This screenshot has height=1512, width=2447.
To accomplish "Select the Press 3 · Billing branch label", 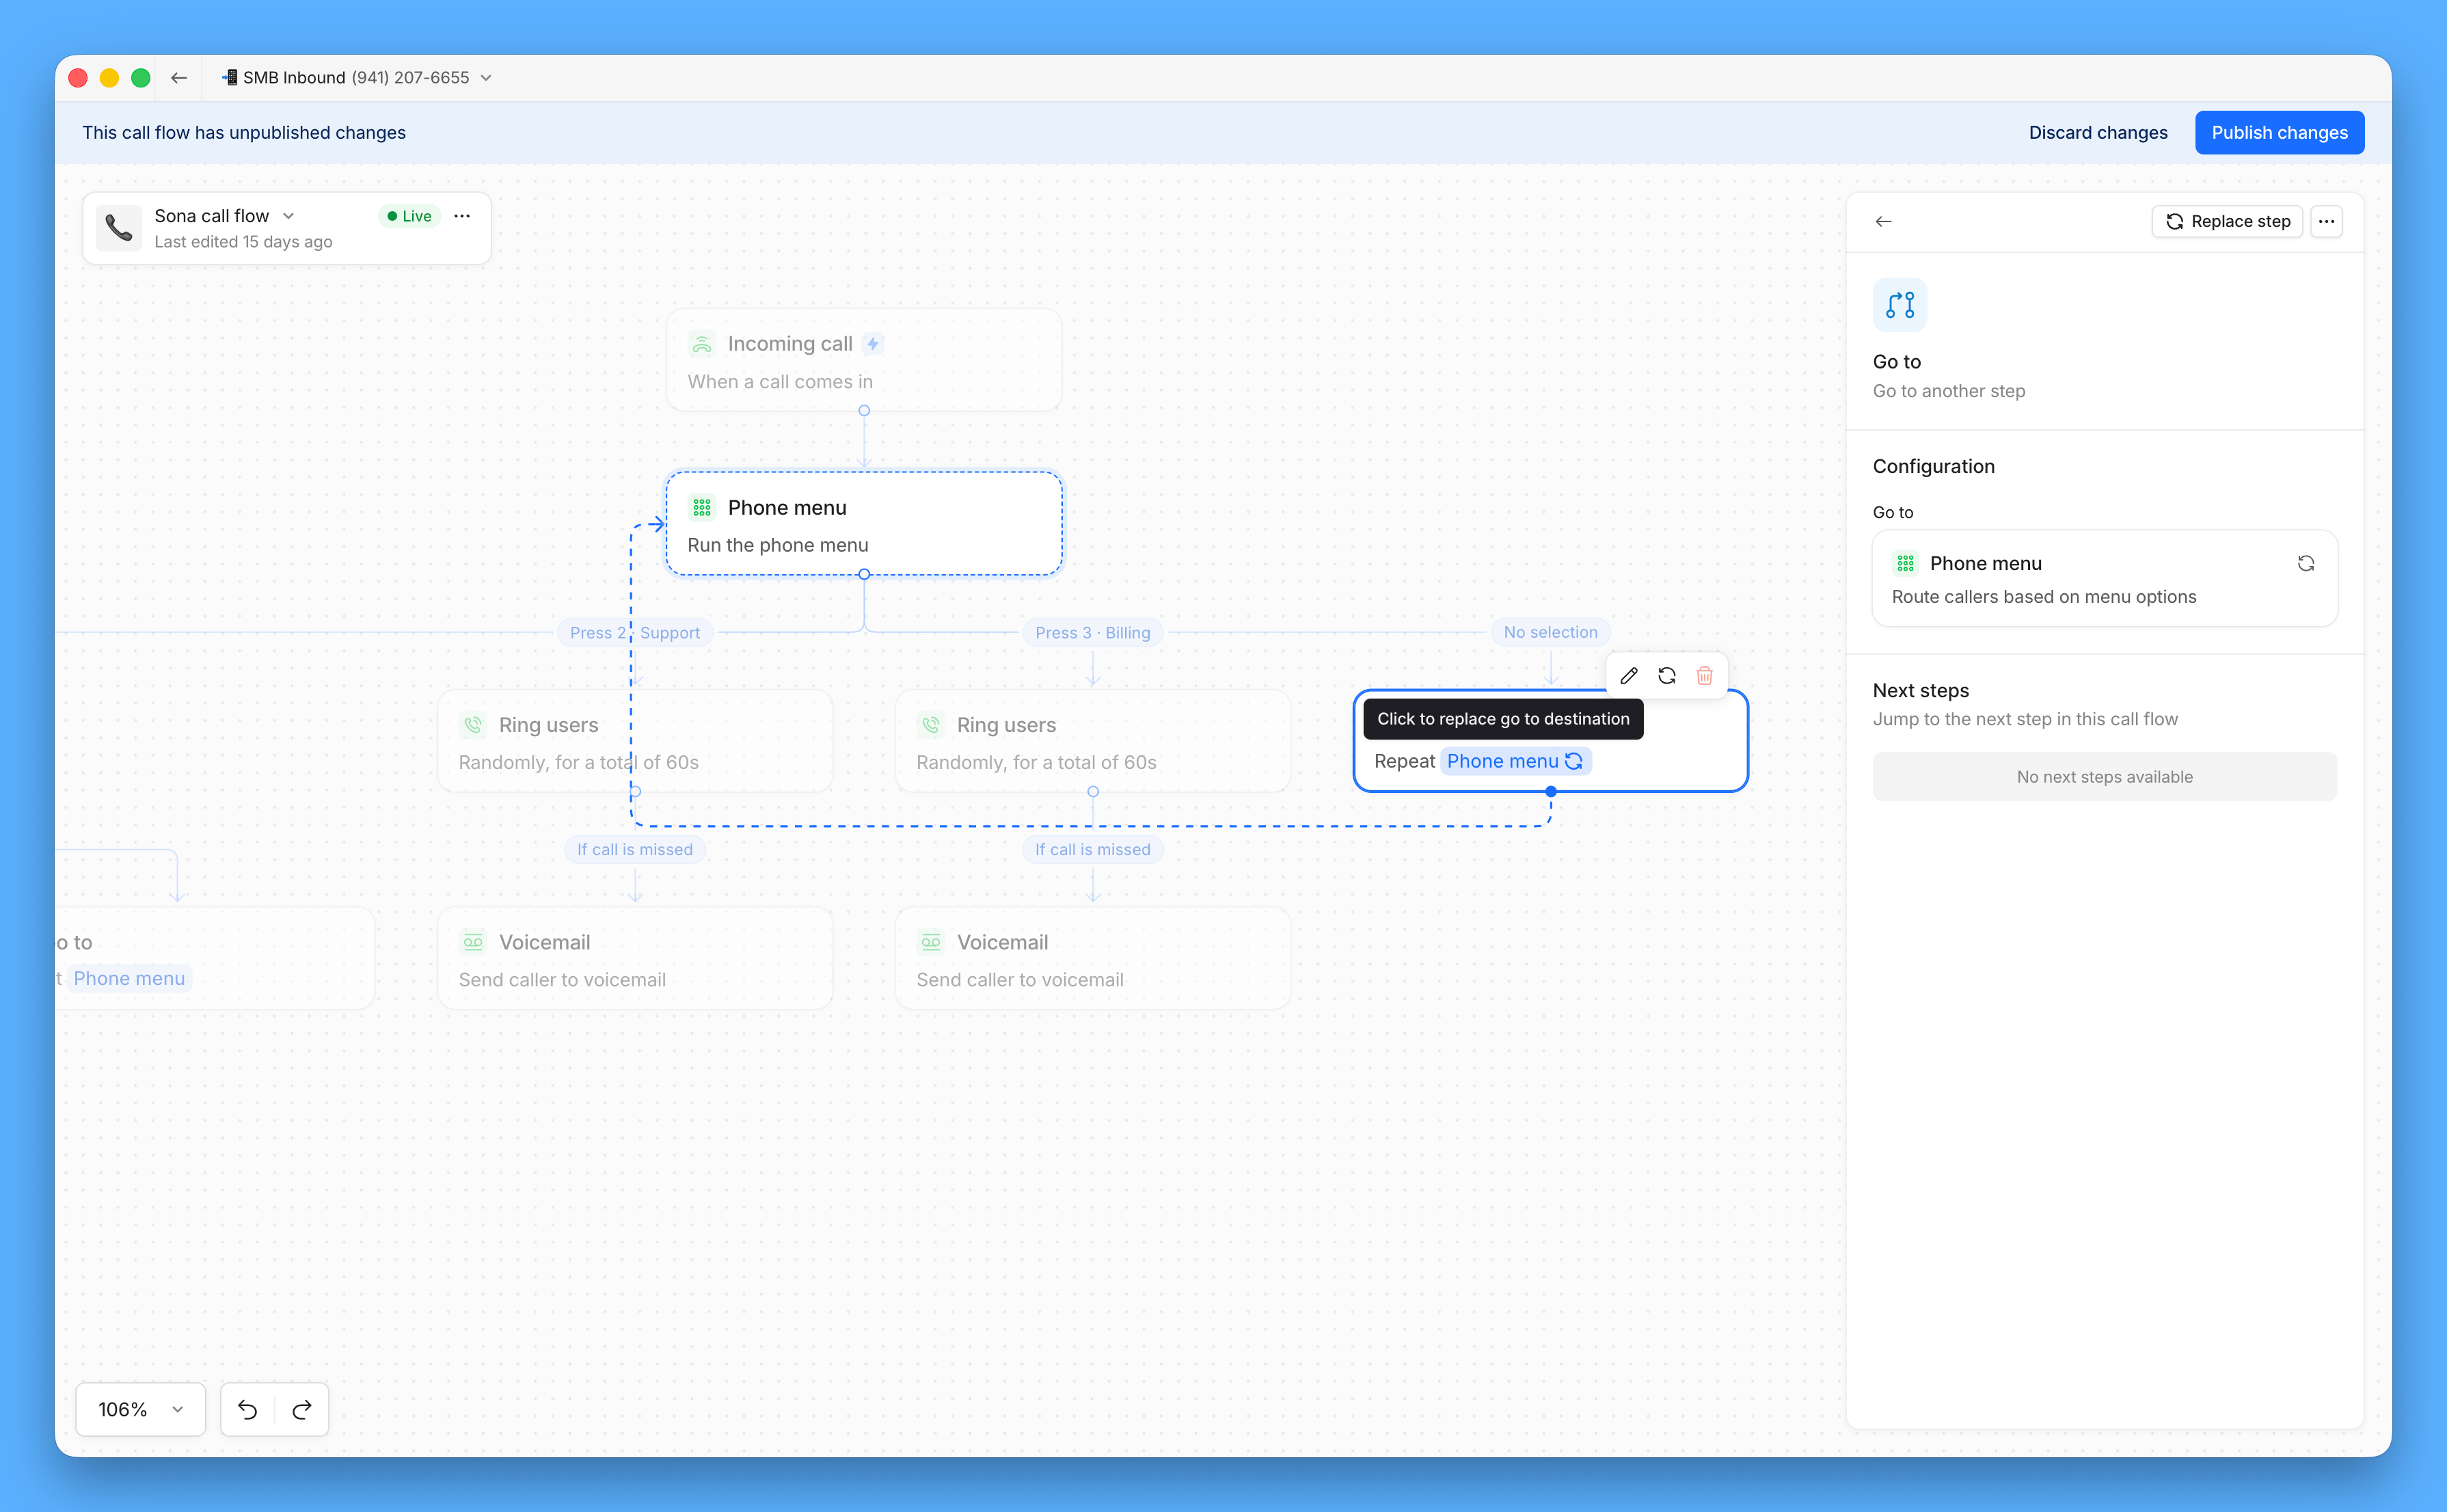I will pos(1092,633).
